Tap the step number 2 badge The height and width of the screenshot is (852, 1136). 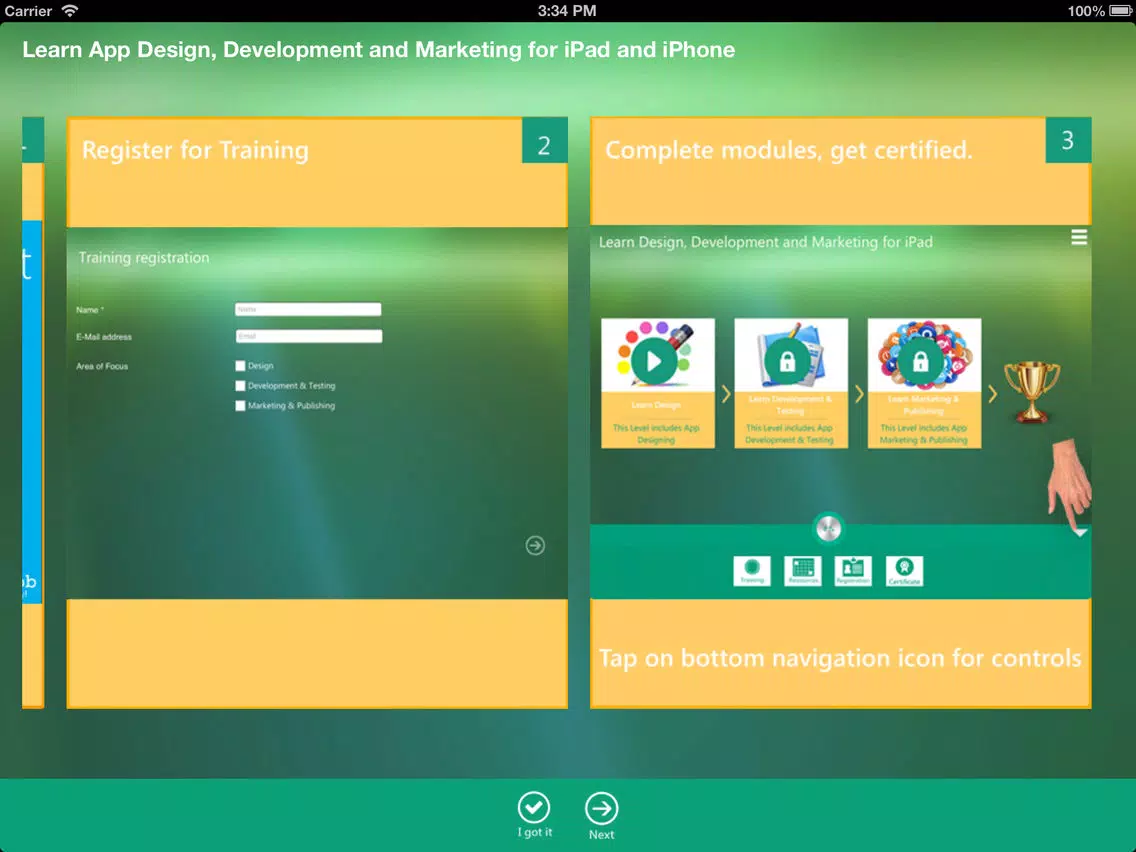[544, 141]
